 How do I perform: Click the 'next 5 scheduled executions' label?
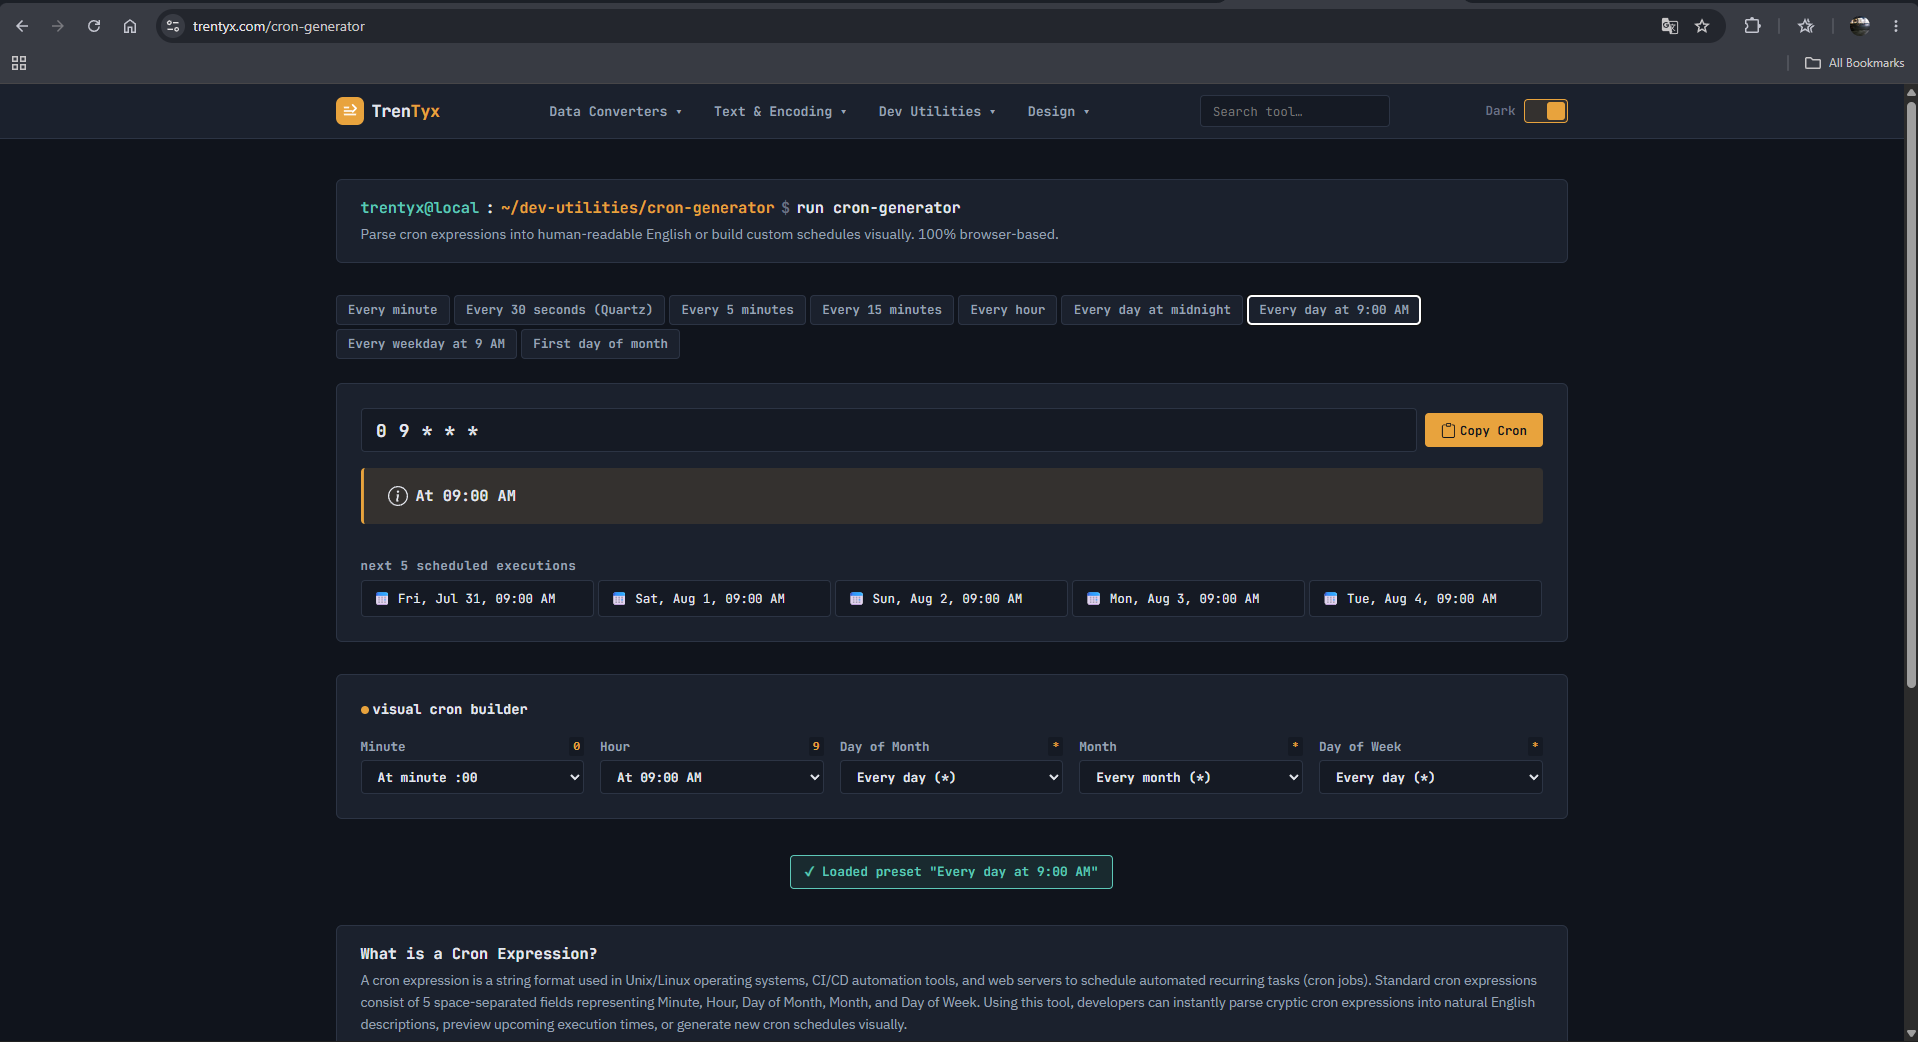pyautogui.click(x=468, y=566)
